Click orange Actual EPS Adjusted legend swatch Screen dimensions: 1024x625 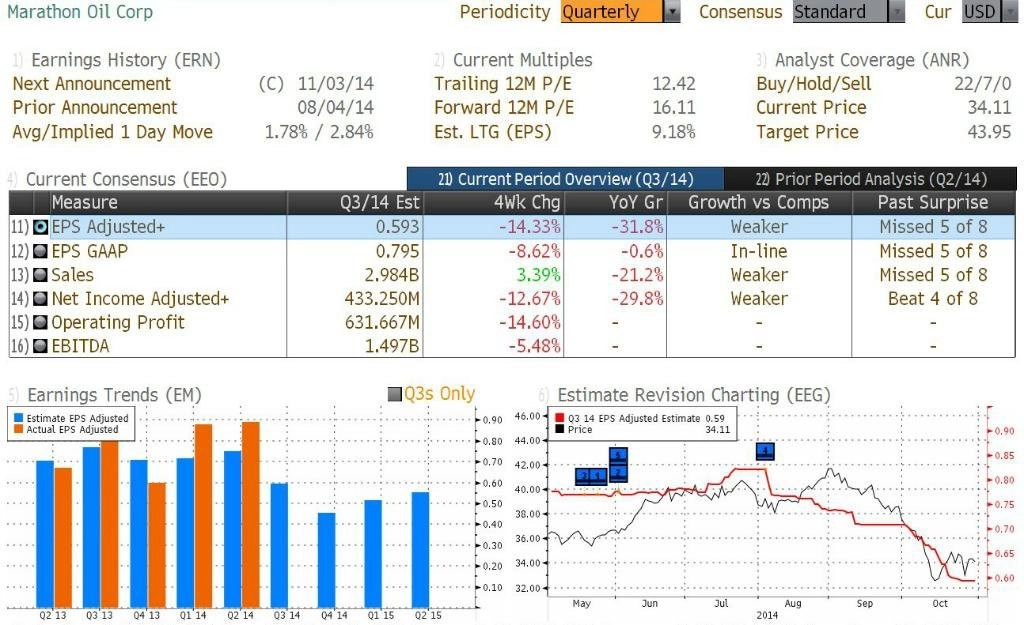pos(18,429)
